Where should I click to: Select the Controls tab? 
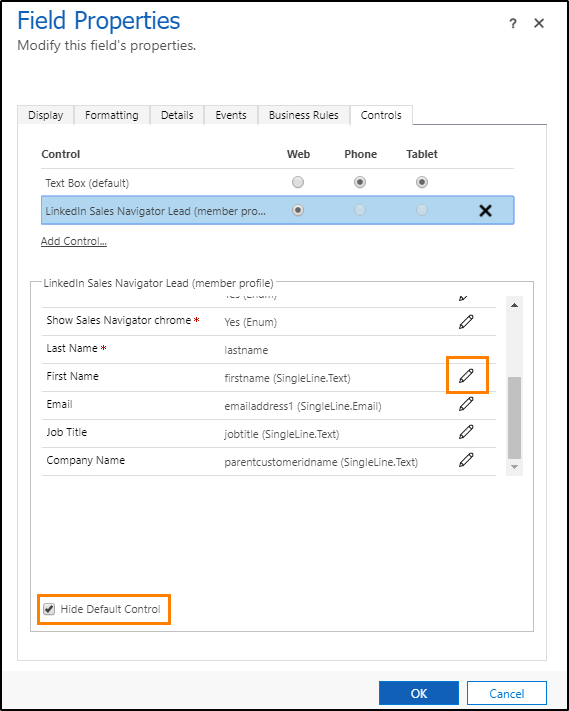pyautogui.click(x=381, y=115)
